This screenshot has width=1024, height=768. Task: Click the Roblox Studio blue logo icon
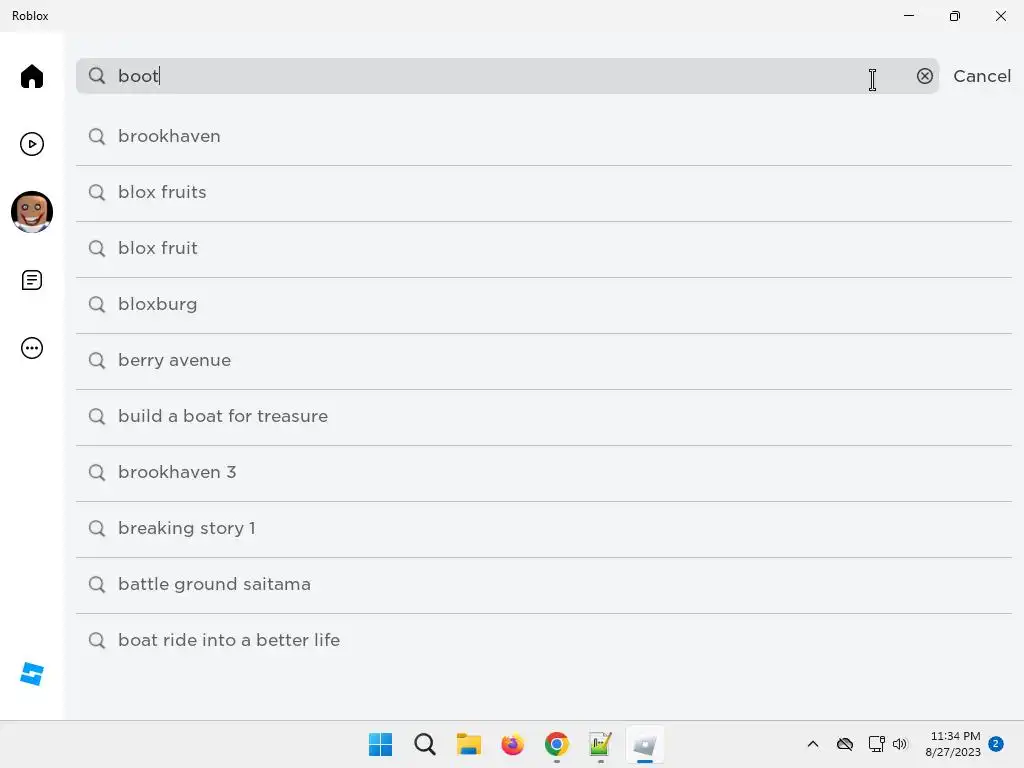click(31, 674)
